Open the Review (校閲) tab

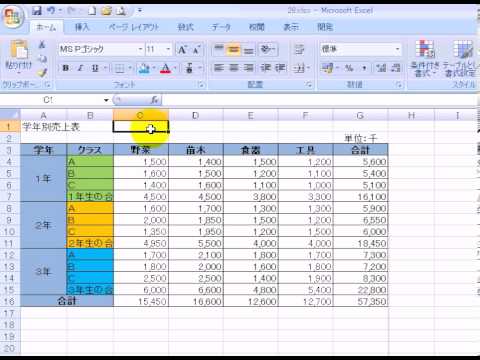(x=257, y=27)
